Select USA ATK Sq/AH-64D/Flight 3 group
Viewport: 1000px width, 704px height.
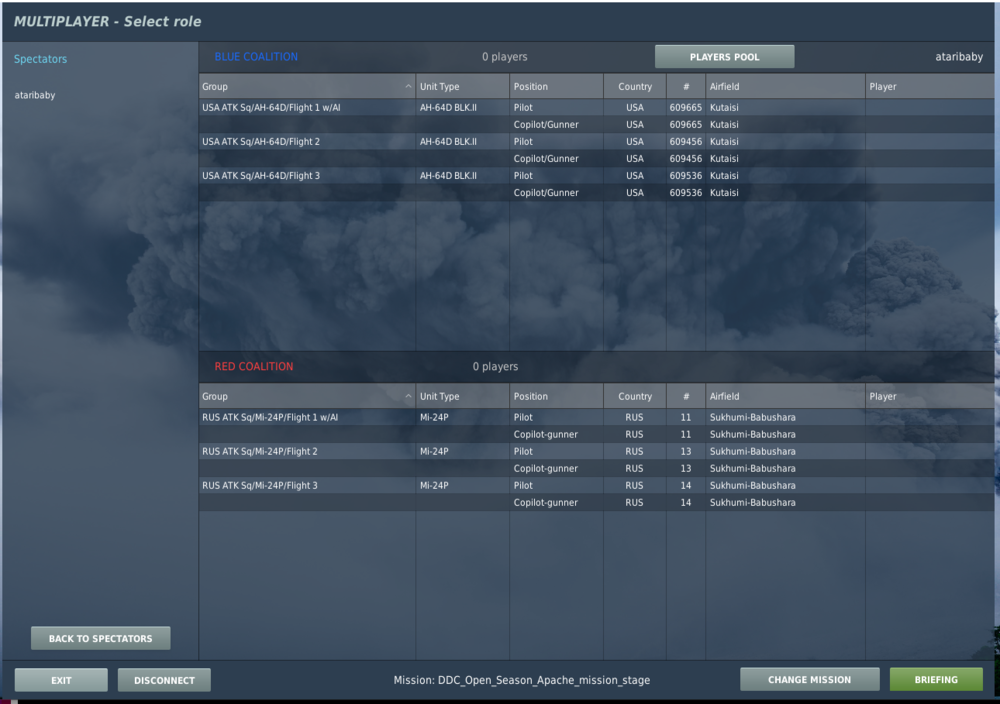coord(261,175)
